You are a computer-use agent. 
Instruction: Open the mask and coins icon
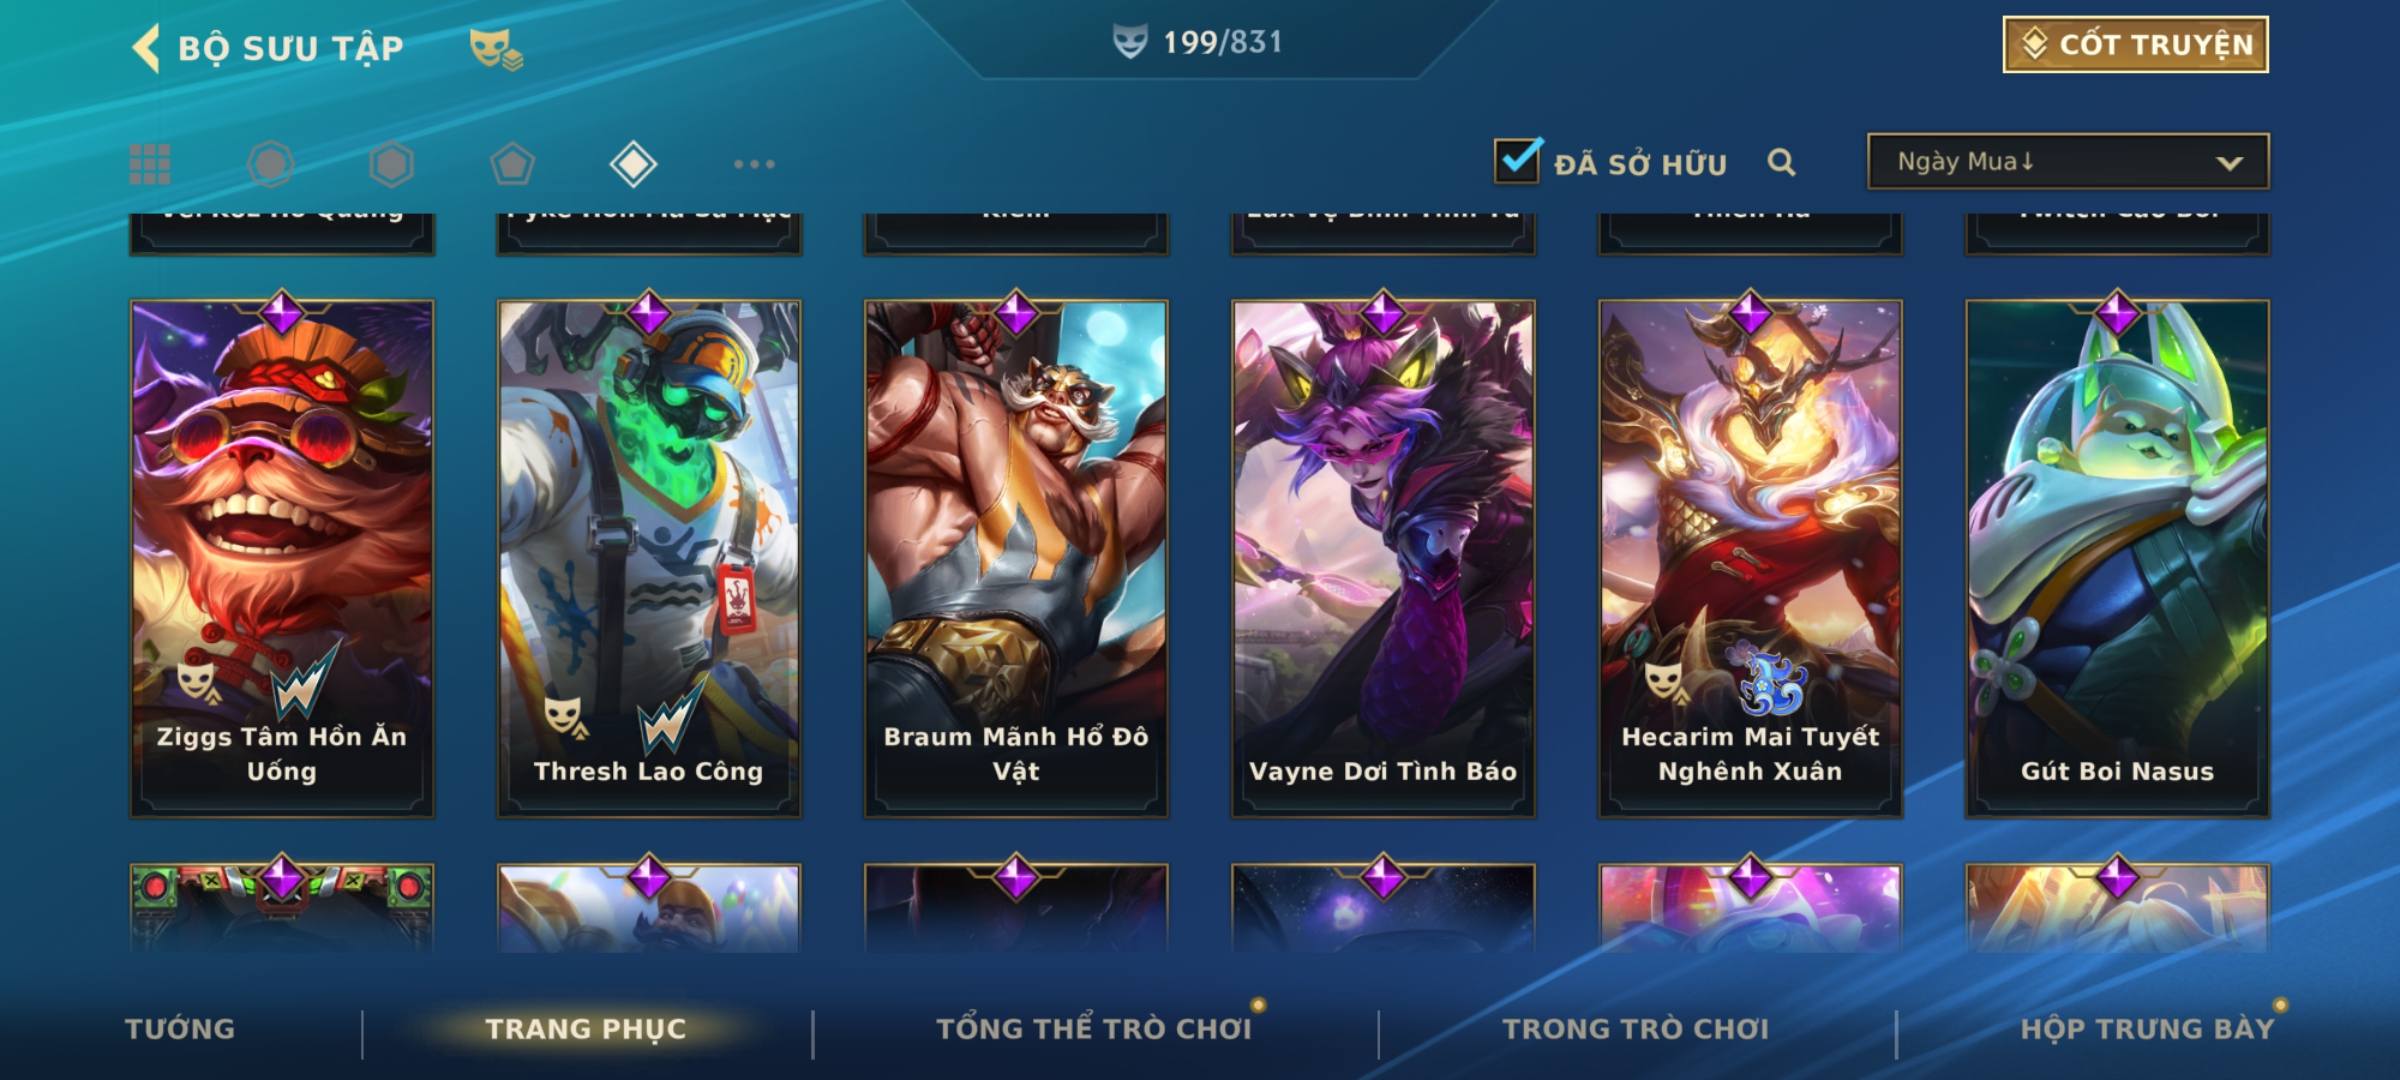[x=496, y=49]
